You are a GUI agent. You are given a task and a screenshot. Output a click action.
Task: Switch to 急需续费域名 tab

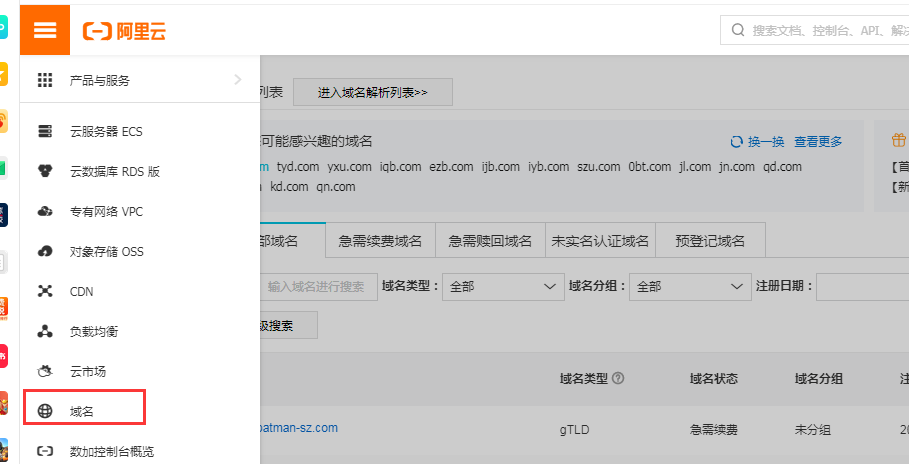(380, 241)
